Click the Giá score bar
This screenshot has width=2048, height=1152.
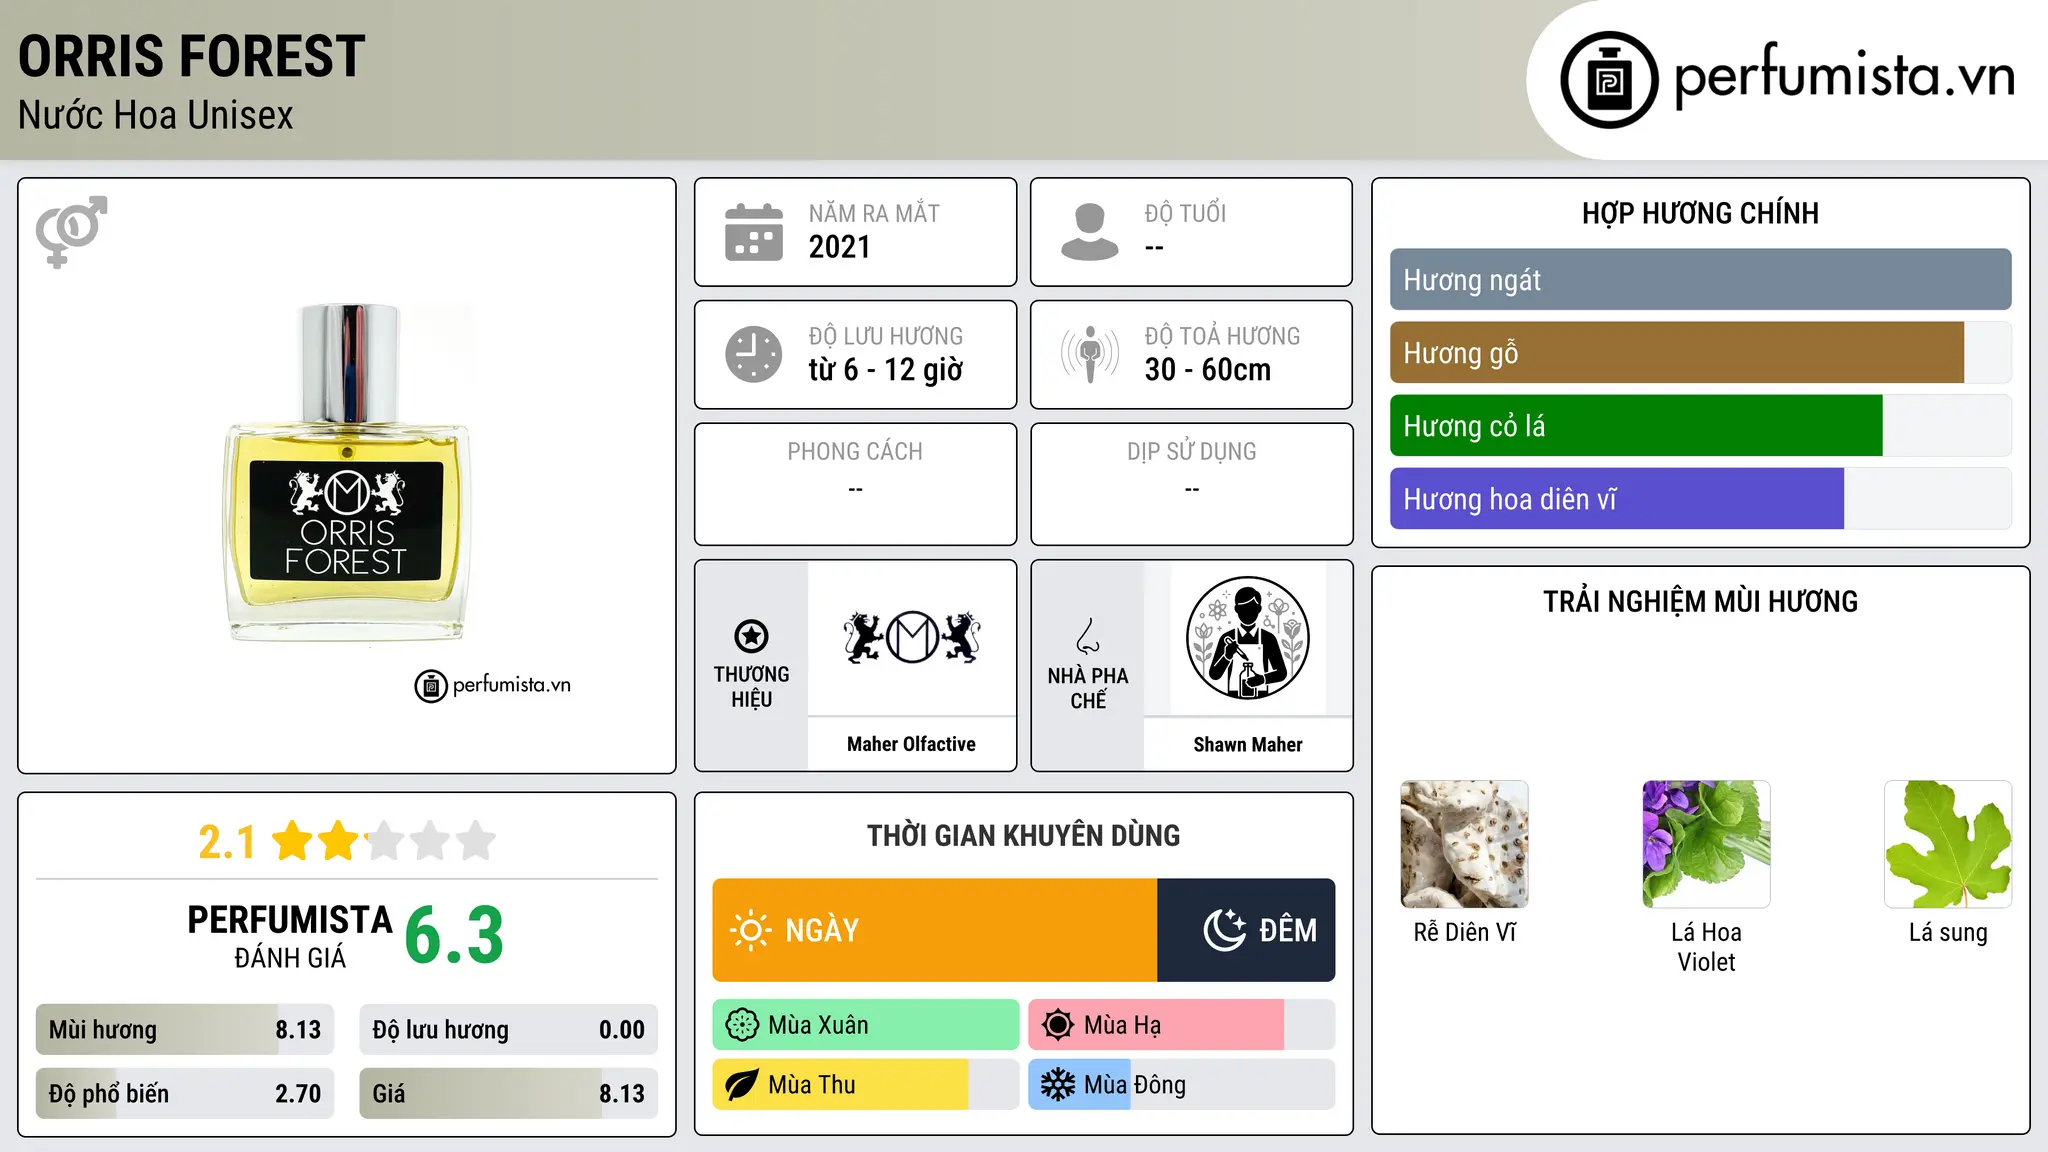509,1094
